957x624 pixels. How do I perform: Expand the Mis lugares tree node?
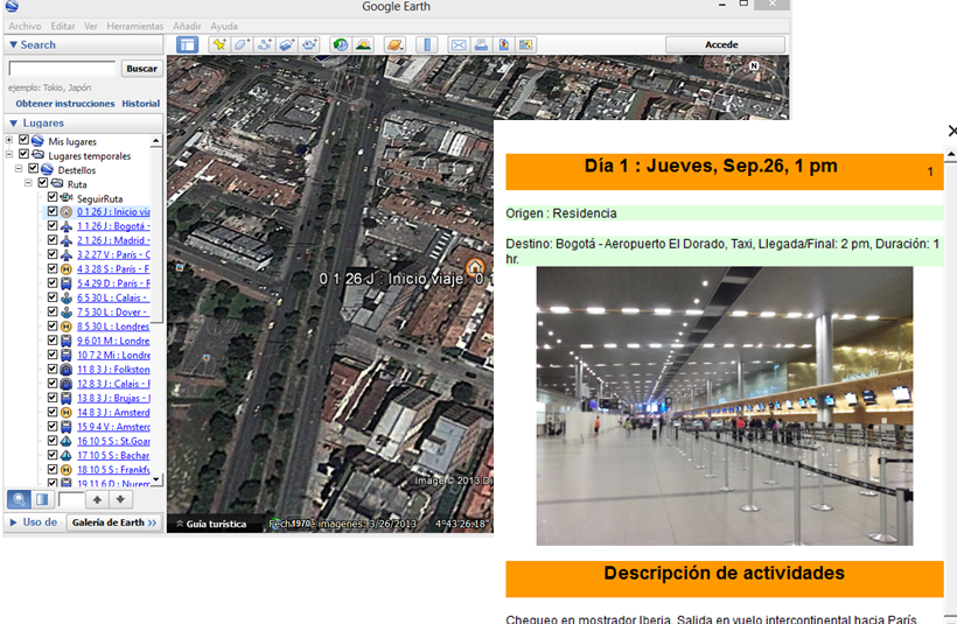coord(9,140)
